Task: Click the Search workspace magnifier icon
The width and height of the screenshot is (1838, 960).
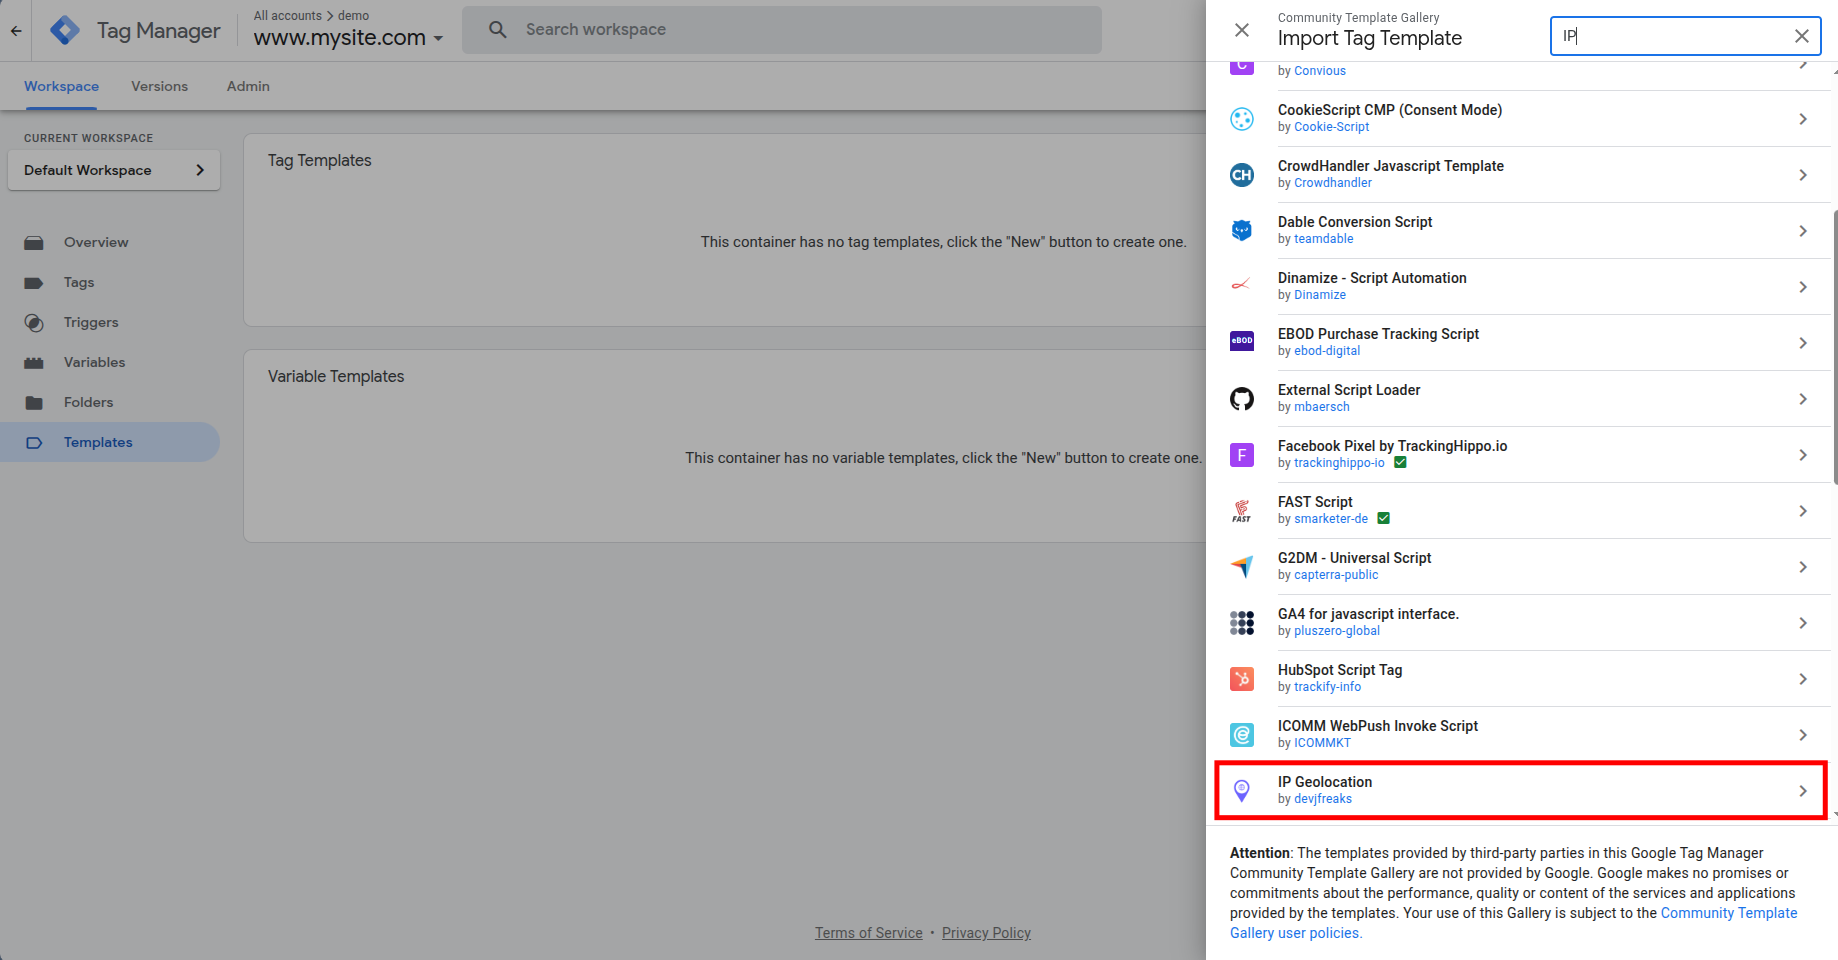Action: click(x=497, y=30)
